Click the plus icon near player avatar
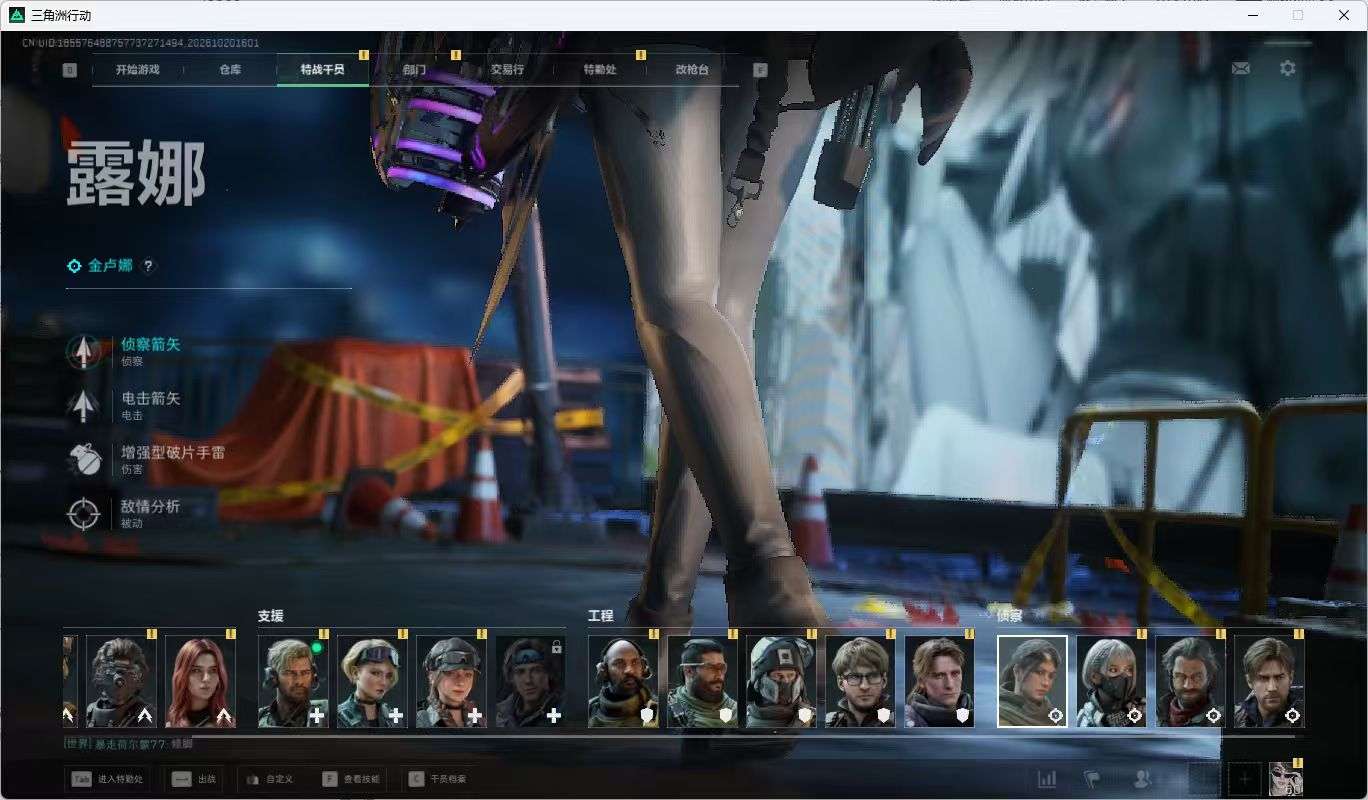Image resolution: width=1368 pixels, height=800 pixels. (x=1245, y=779)
